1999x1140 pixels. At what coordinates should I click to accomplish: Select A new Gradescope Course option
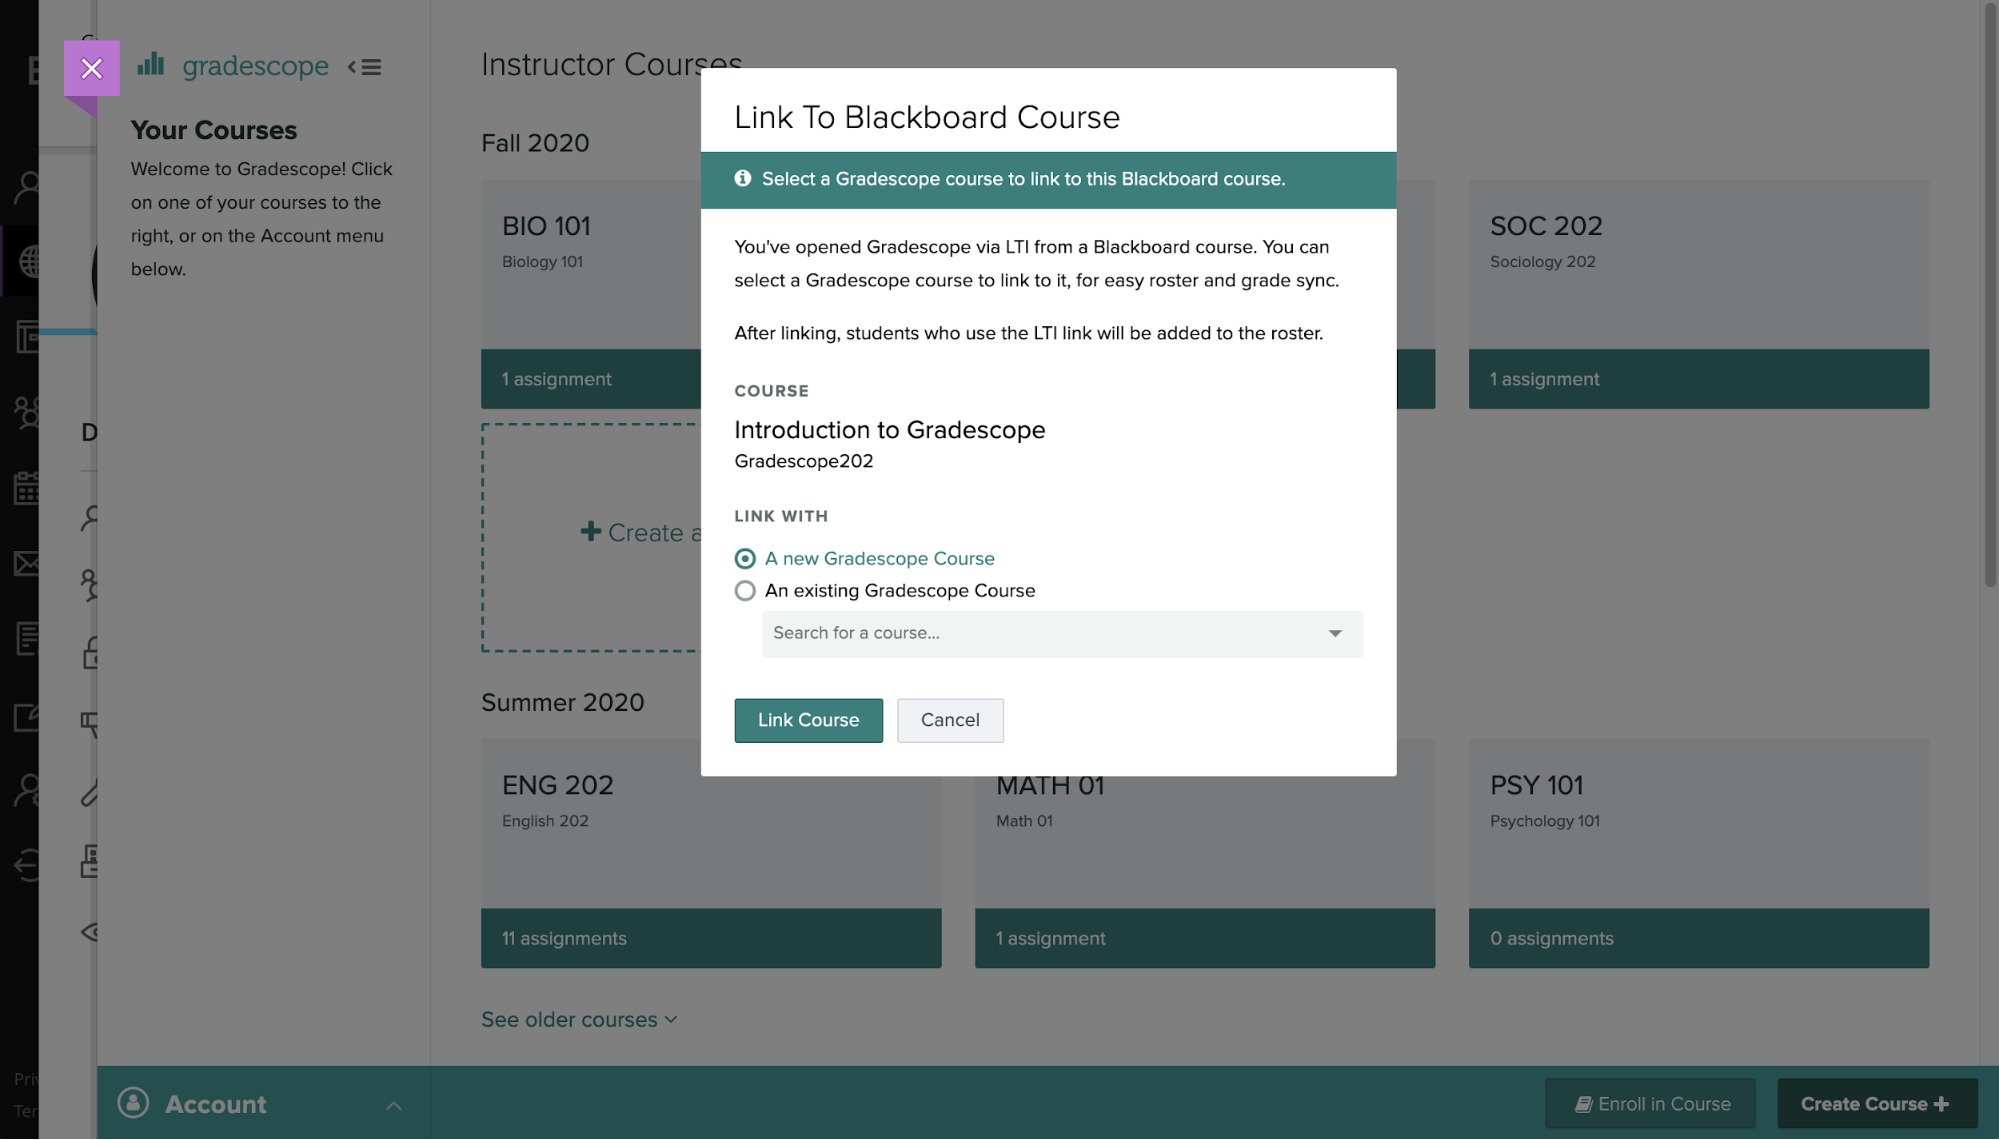(745, 558)
